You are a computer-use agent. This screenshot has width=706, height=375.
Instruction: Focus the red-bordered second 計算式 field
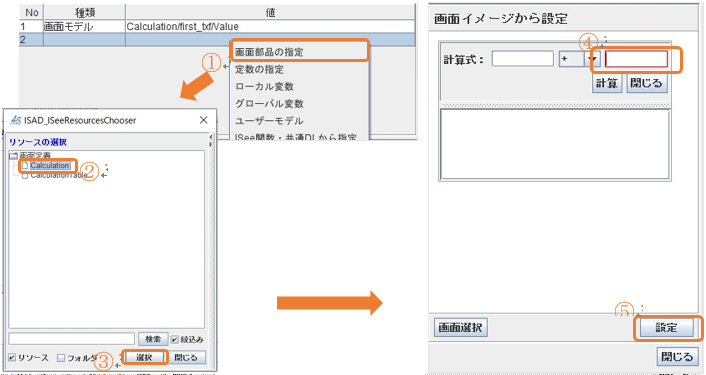pos(636,59)
